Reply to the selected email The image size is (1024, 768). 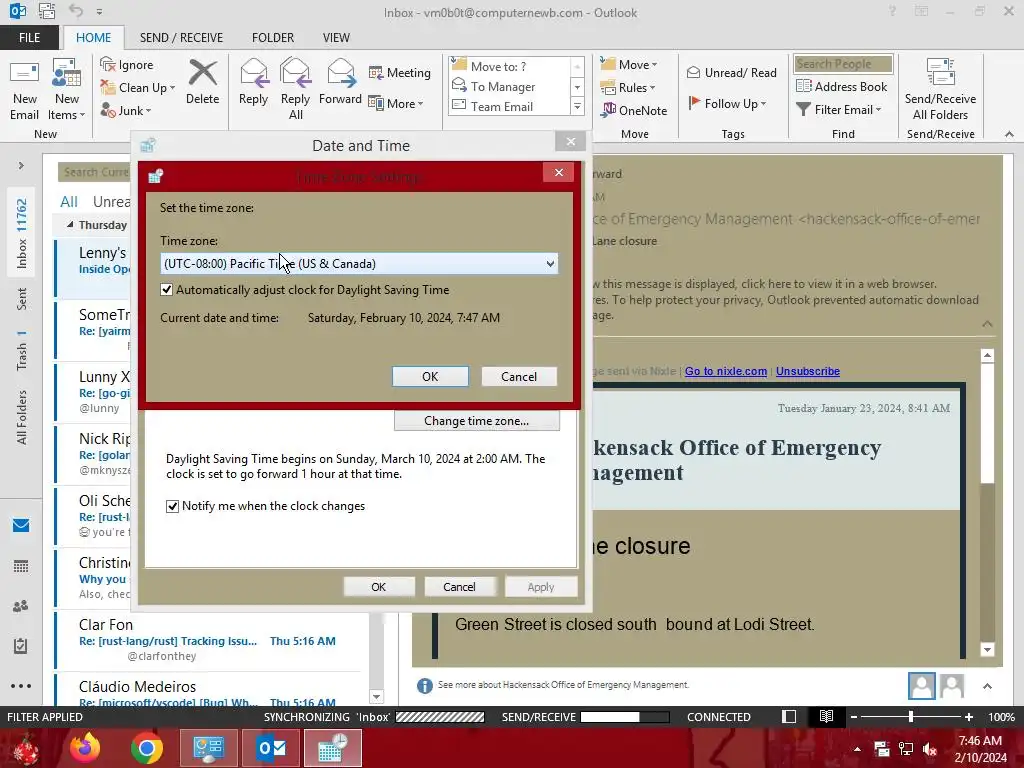coord(253,82)
